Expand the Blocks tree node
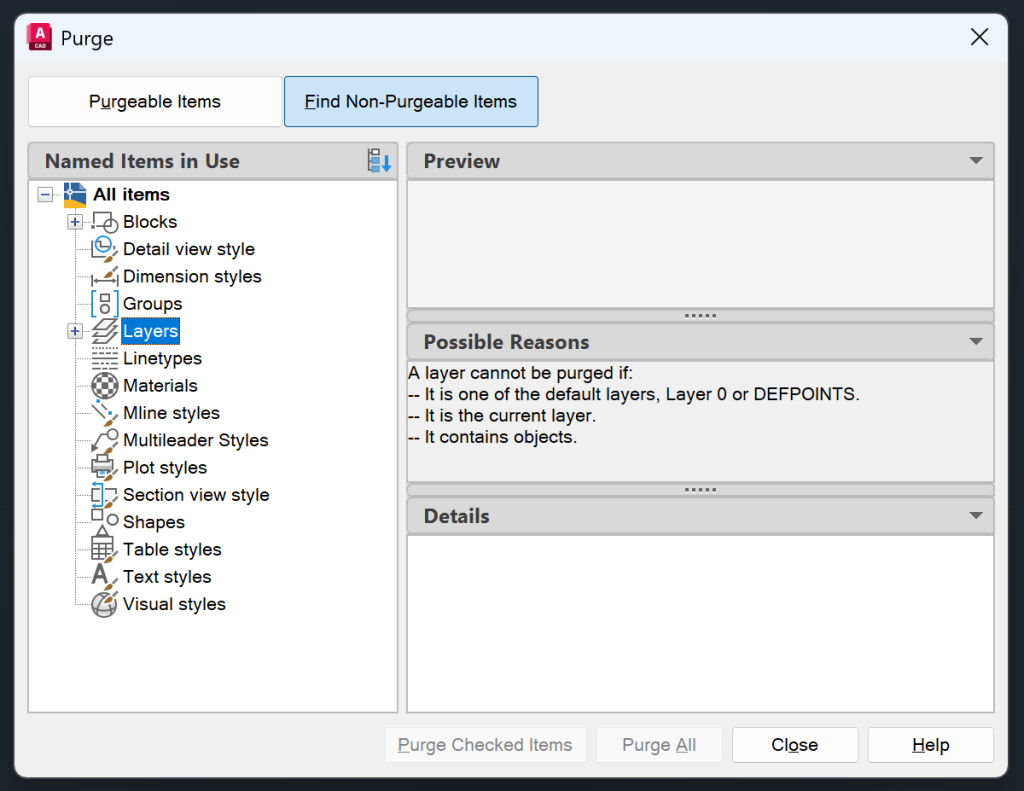Image resolution: width=1024 pixels, height=791 pixels. pos(75,221)
